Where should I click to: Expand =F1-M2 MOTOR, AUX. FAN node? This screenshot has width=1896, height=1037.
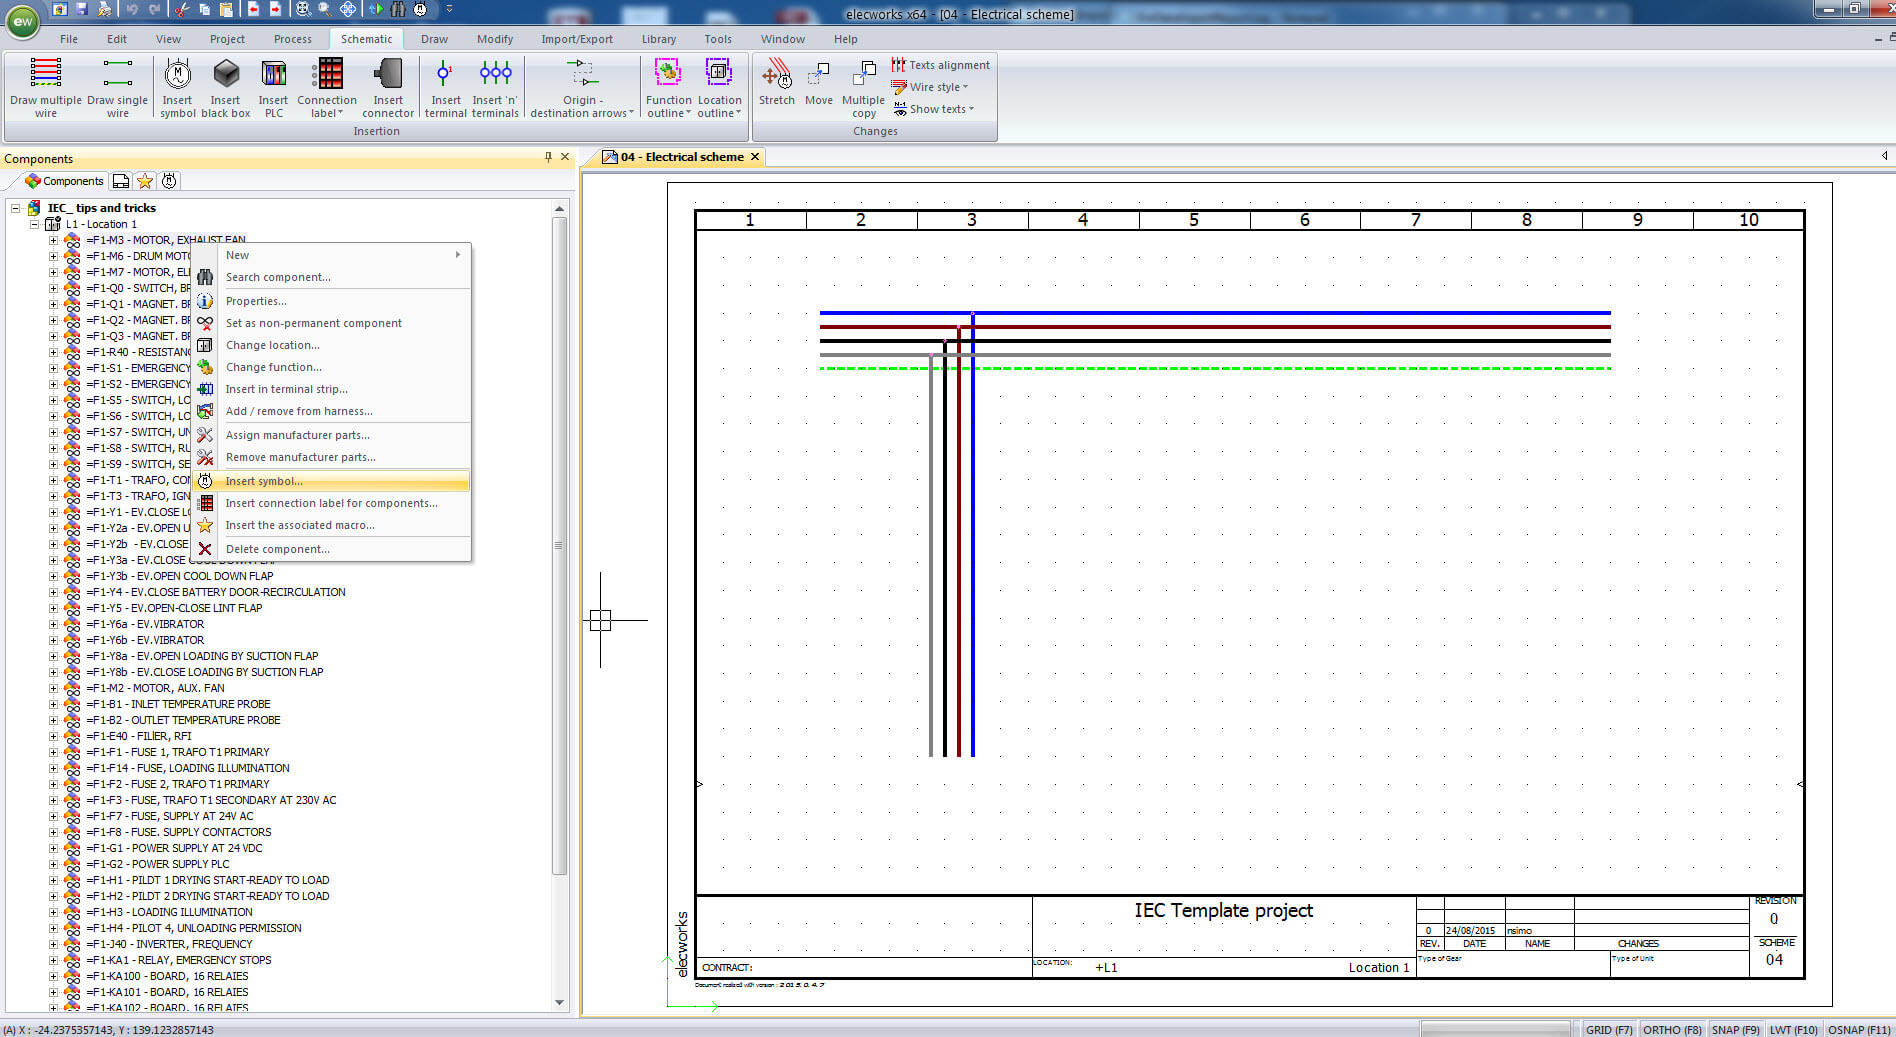pyautogui.click(x=54, y=688)
